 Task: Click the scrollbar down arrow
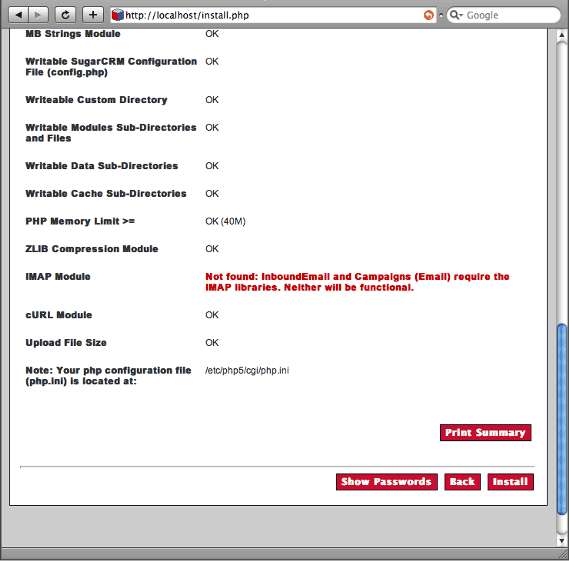coord(562,540)
